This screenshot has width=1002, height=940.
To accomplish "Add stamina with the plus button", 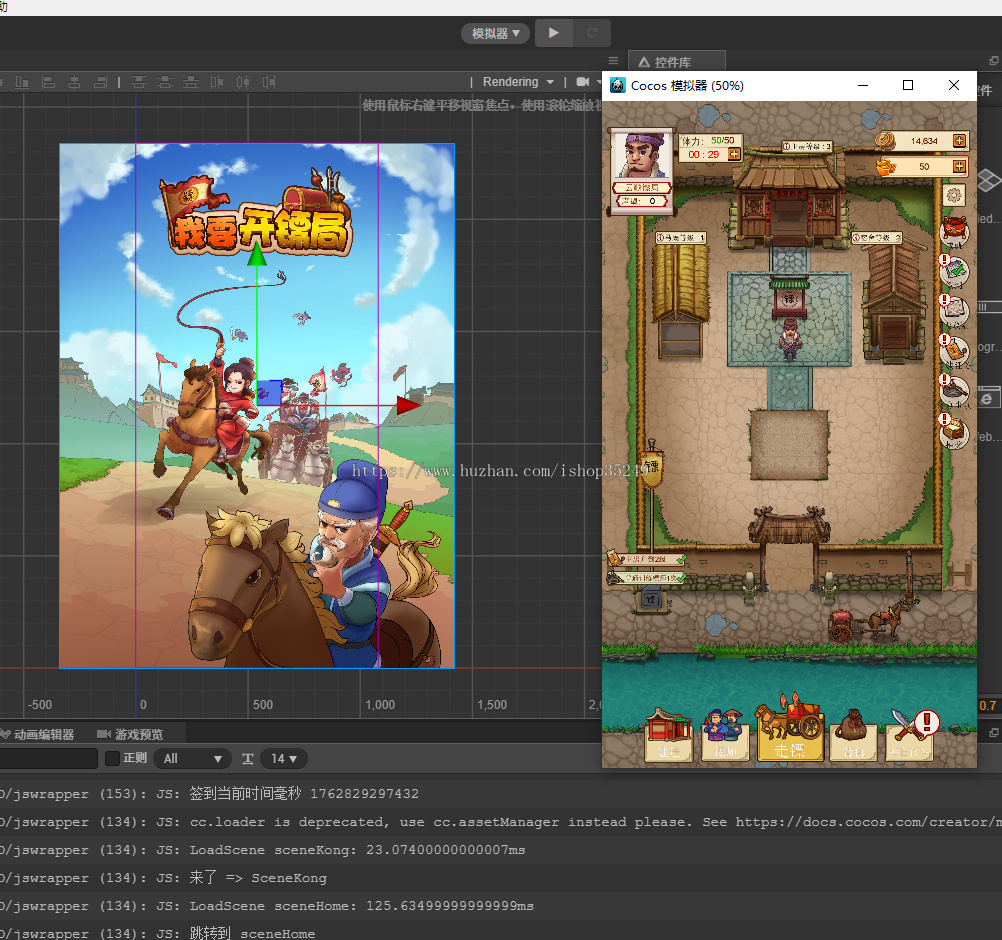I will point(734,154).
